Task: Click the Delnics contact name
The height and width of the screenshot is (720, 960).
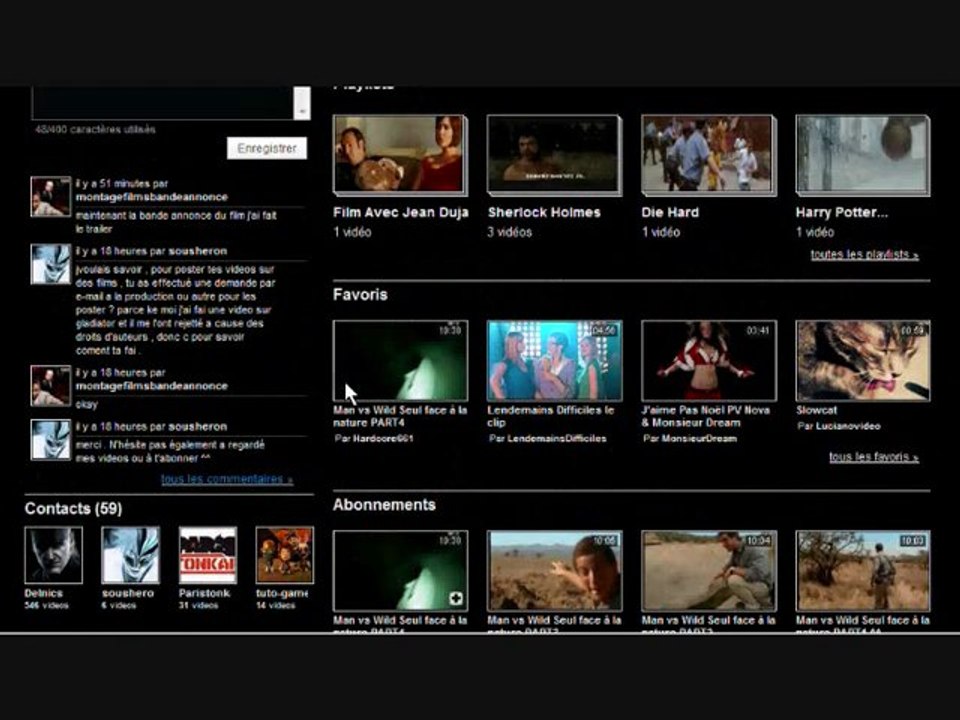Action: pyautogui.click(x=43, y=593)
